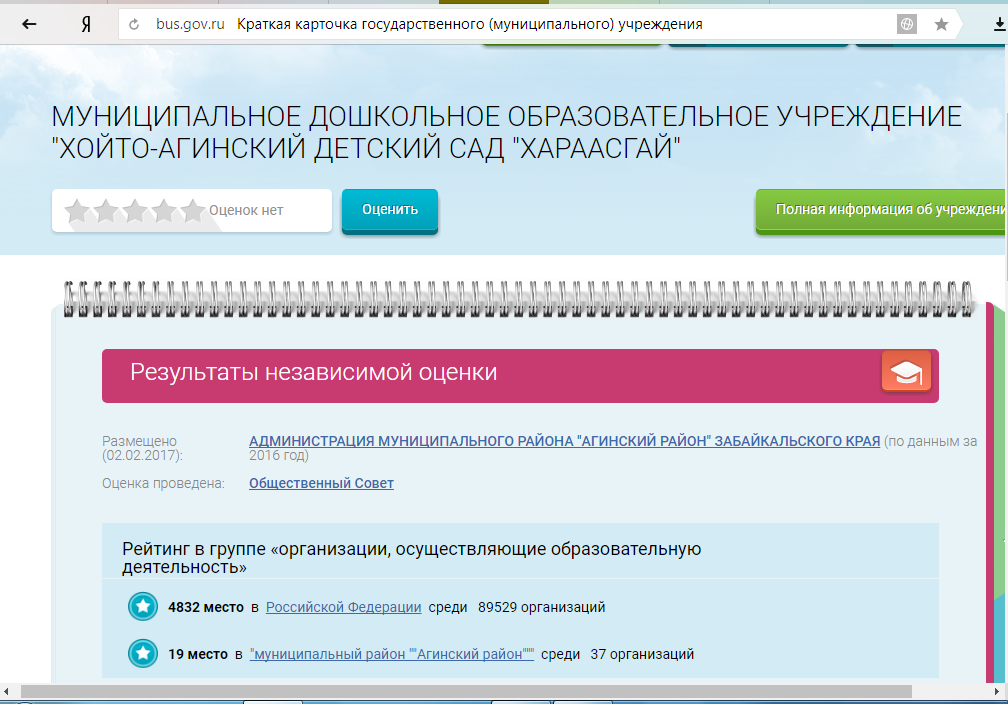1008x704 pixels.
Task: Click the Результаты независимой оценки header
Action: (x=520, y=375)
